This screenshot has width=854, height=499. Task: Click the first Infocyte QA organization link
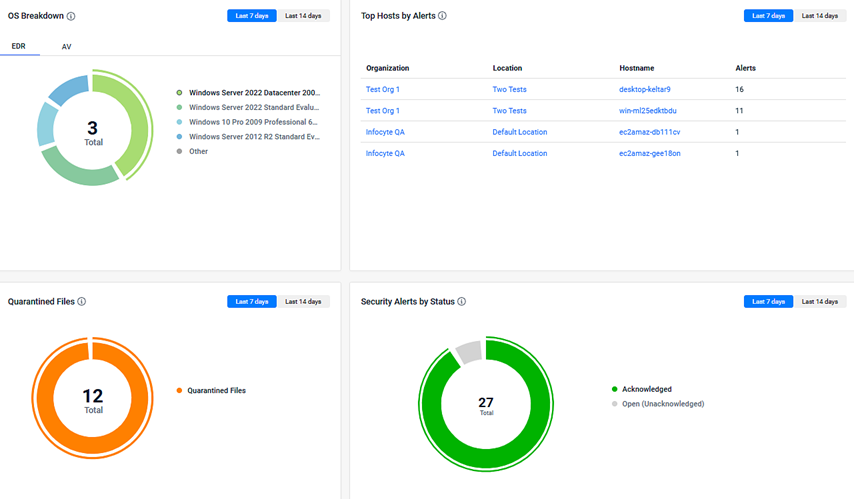click(x=385, y=132)
